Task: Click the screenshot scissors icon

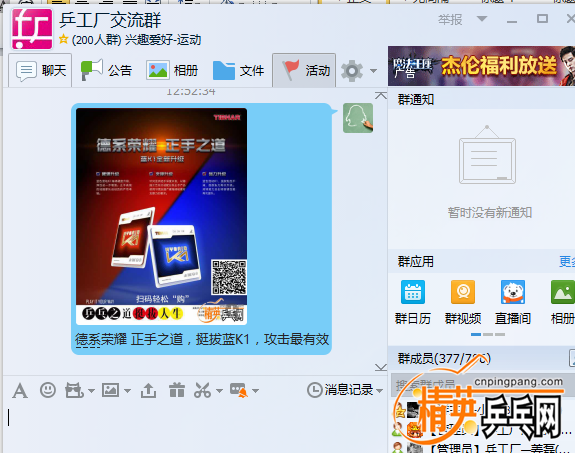Action: pos(202,390)
